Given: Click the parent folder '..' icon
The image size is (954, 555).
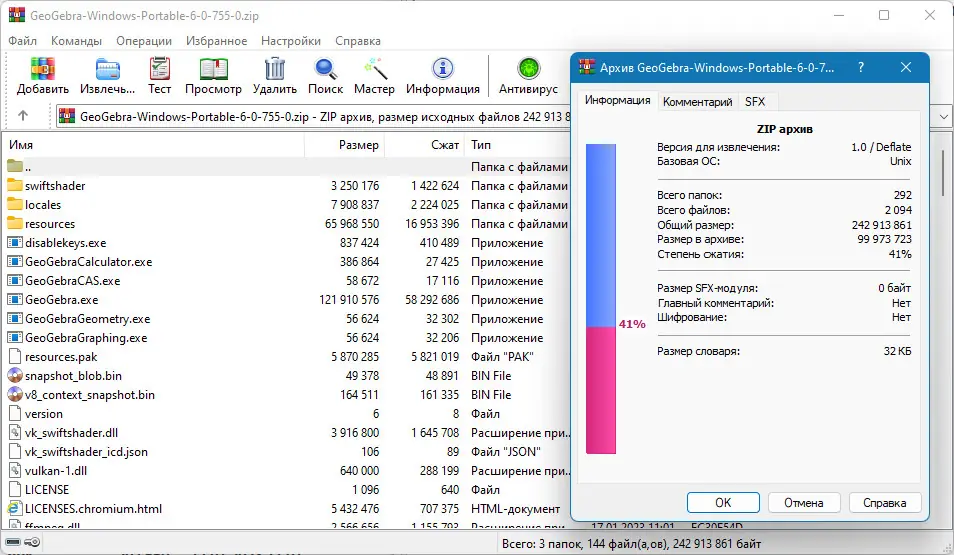Looking at the screenshot, I should click(15, 166).
